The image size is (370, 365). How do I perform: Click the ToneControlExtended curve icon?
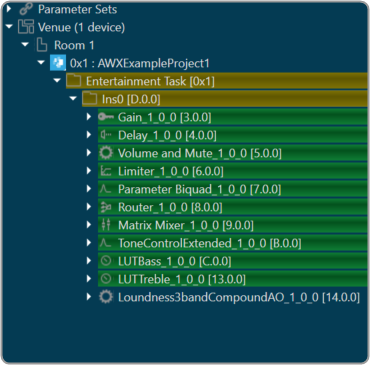(105, 243)
